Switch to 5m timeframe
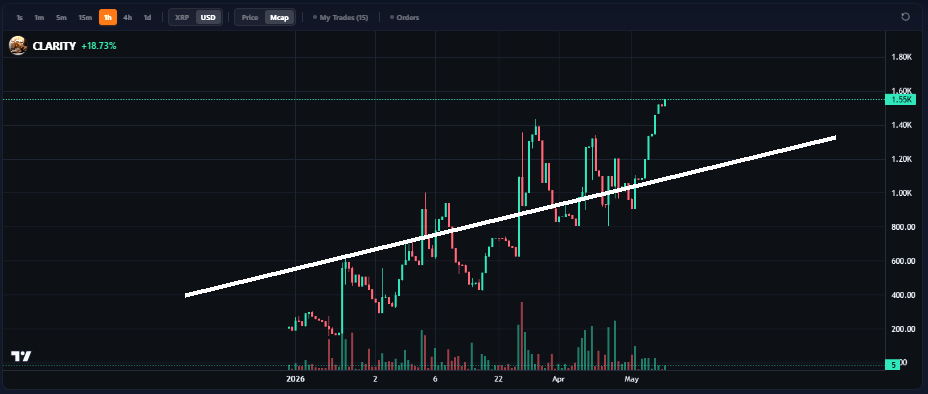The width and height of the screenshot is (928, 394). coord(62,17)
